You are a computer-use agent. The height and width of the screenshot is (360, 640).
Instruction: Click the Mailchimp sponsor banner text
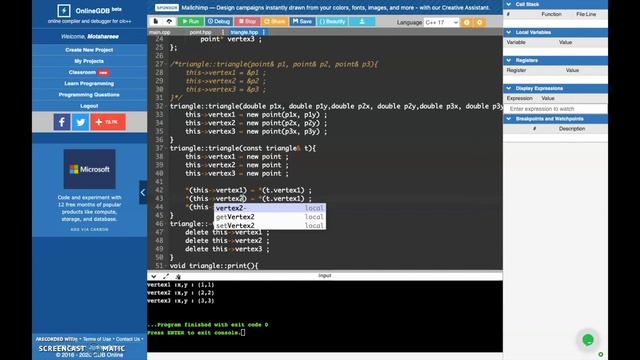[x=336, y=7]
